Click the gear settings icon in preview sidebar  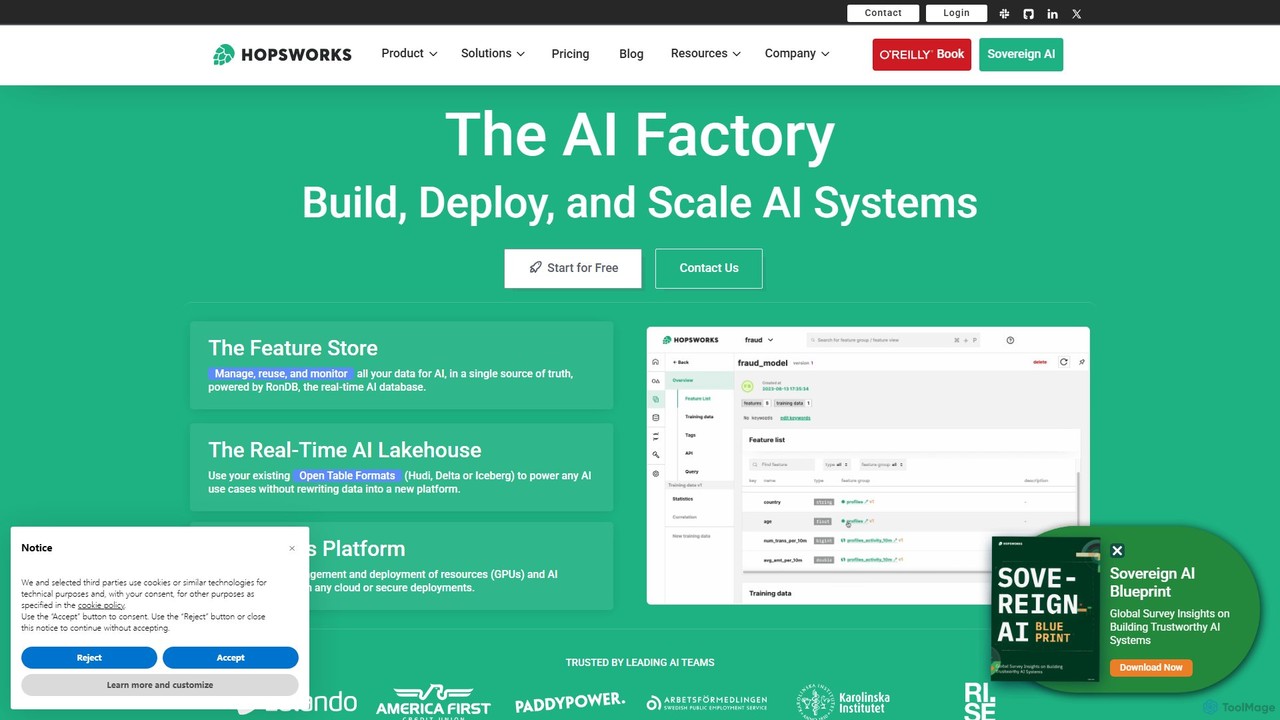tap(656, 473)
